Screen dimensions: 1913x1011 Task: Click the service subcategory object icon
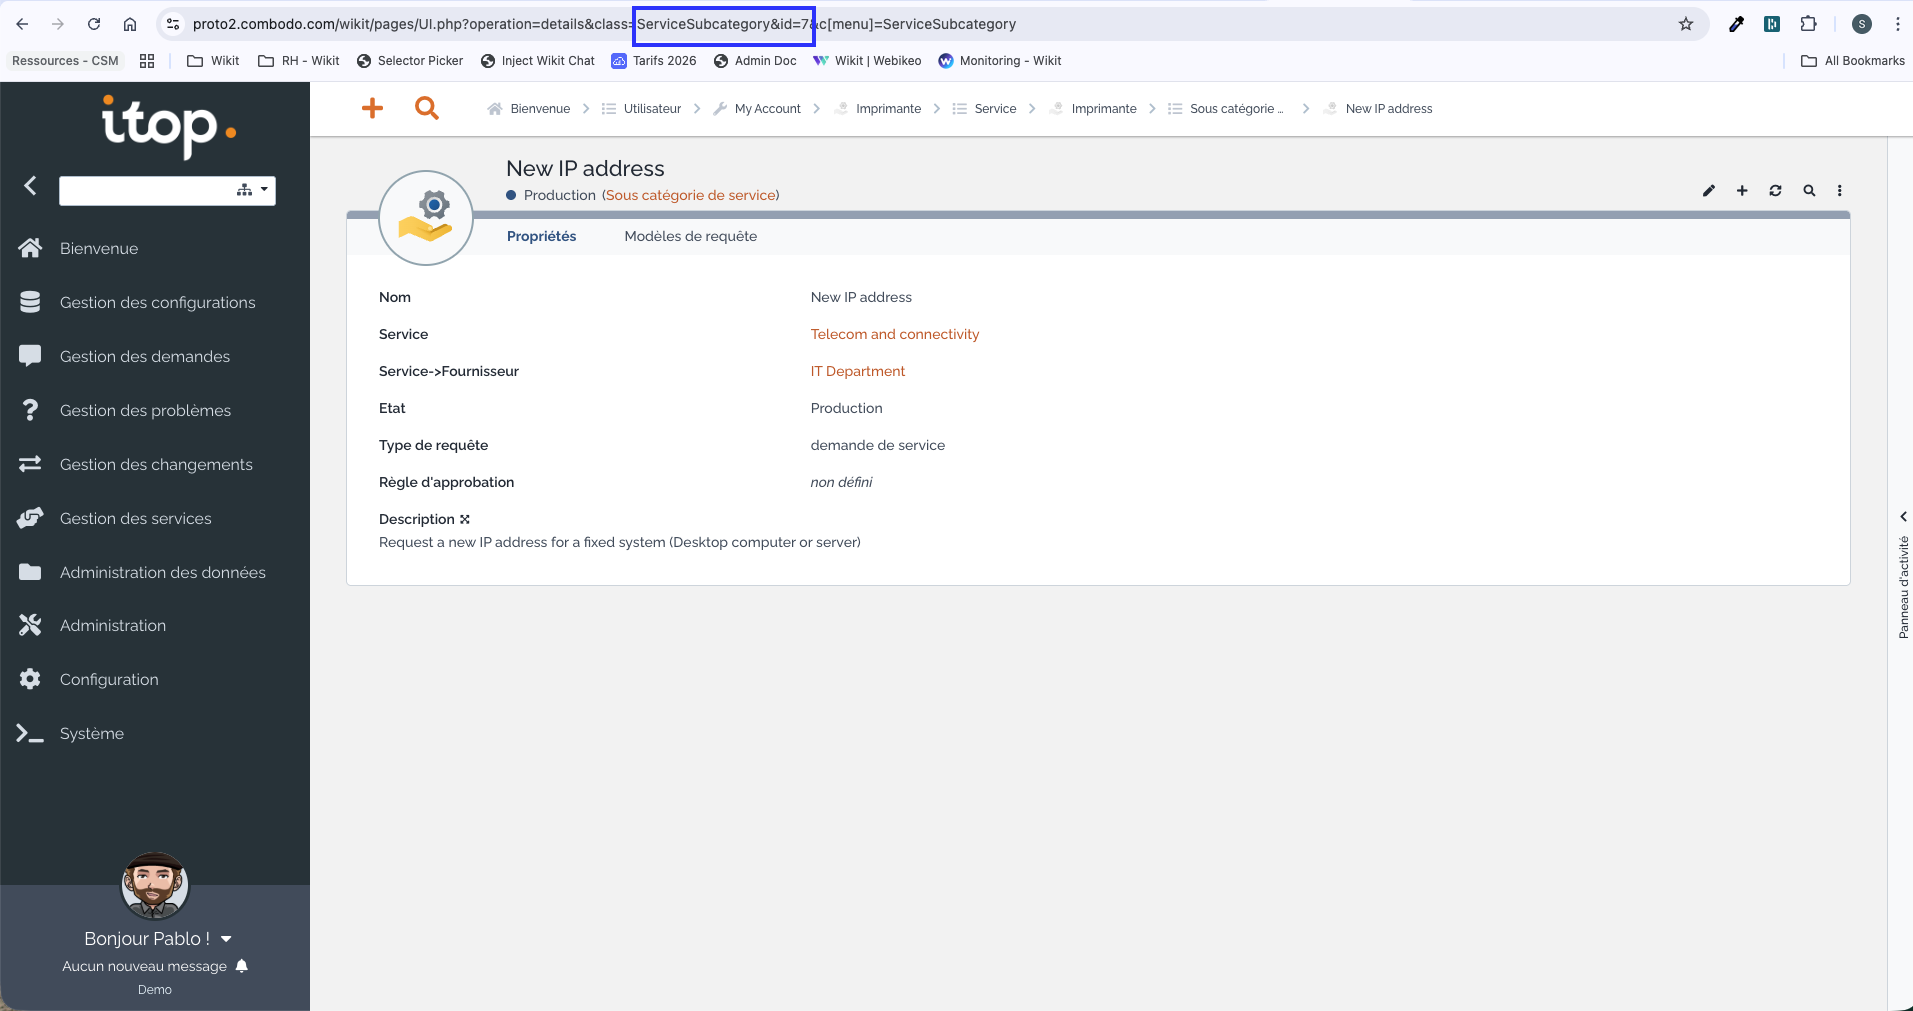tap(426, 218)
